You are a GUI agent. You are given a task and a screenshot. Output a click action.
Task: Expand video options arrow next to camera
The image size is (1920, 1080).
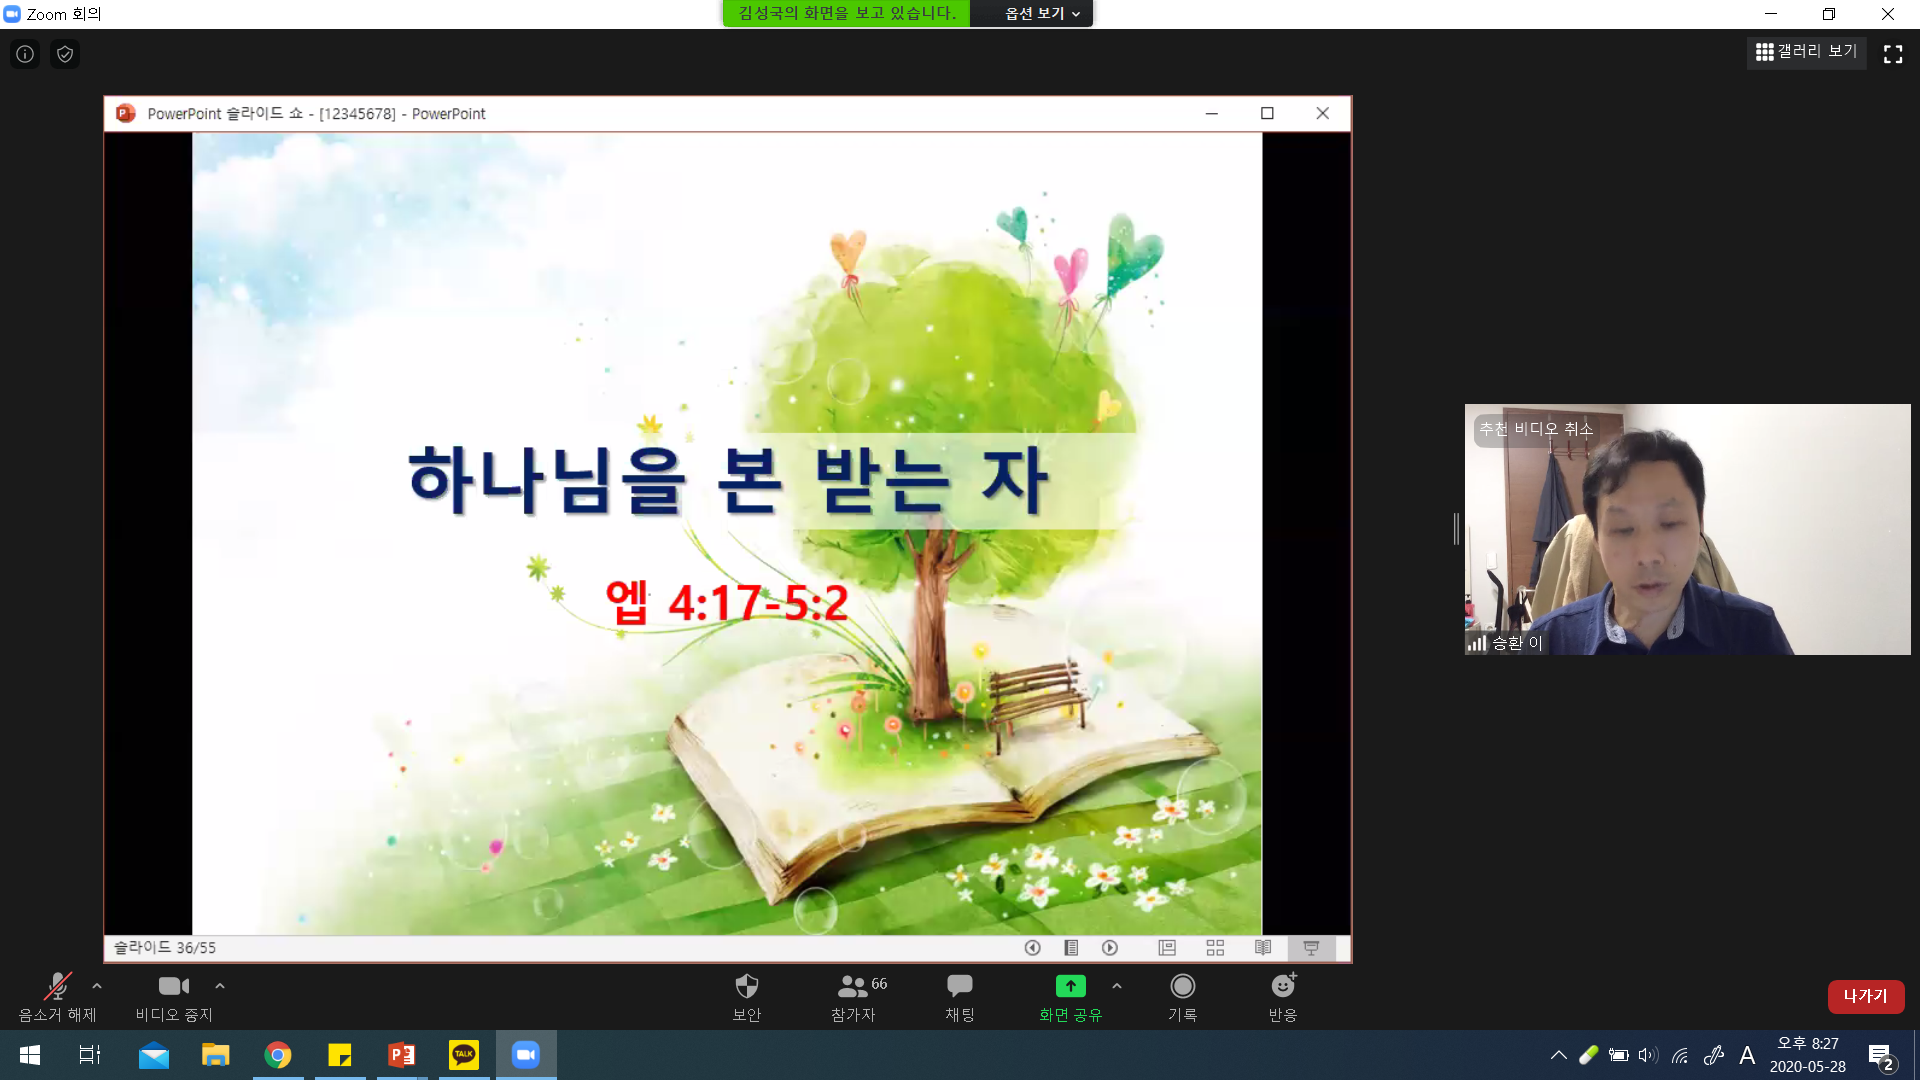pos(220,986)
